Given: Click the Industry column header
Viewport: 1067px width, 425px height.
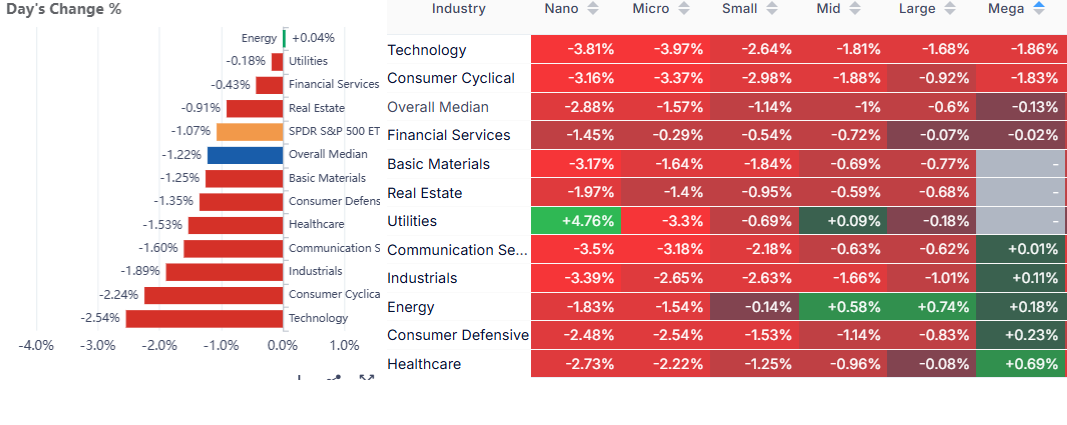Looking at the screenshot, I should pyautogui.click(x=458, y=9).
